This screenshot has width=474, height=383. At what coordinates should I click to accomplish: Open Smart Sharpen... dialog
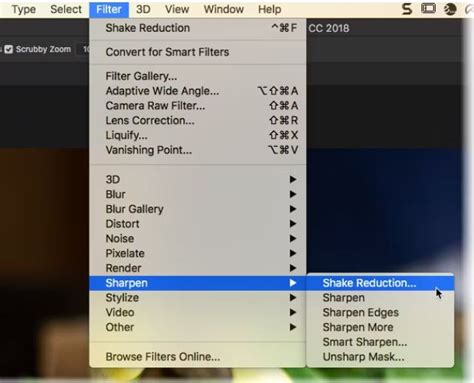(x=380, y=342)
